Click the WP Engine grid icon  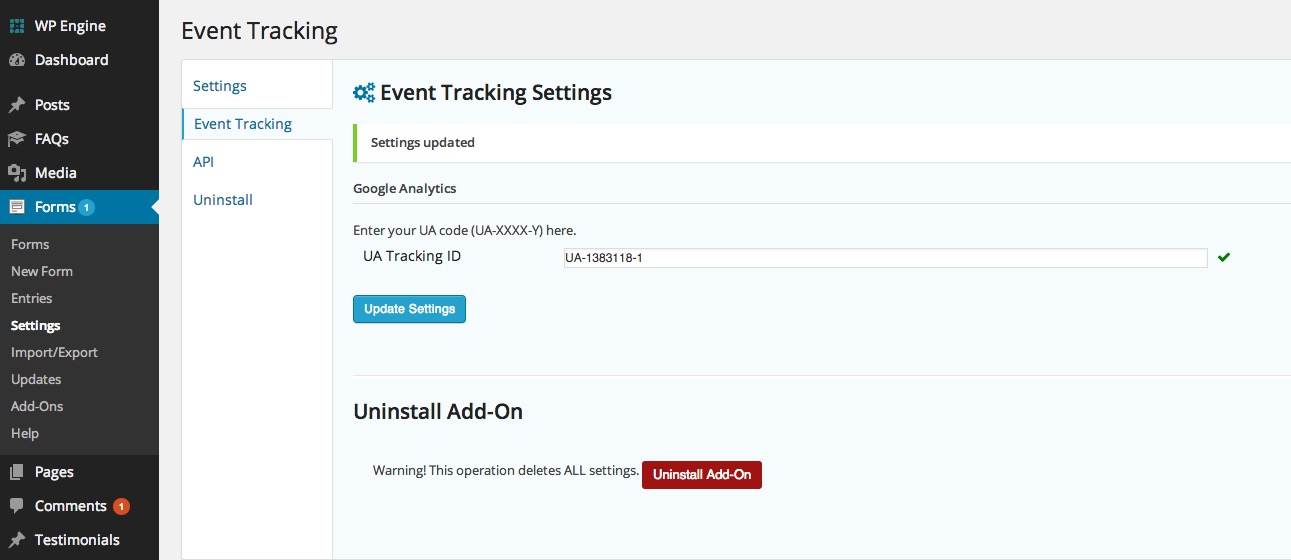[17, 26]
